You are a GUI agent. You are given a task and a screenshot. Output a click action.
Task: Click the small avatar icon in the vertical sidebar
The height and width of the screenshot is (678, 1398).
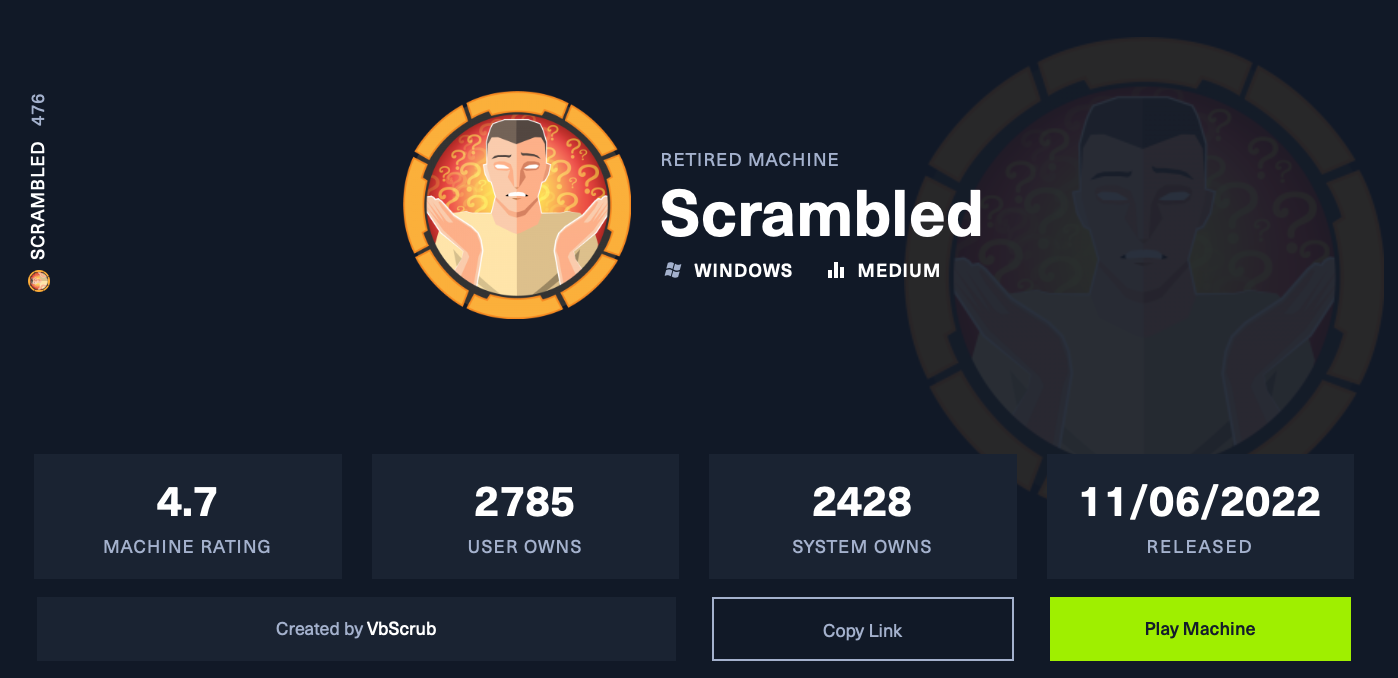pos(38,282)
